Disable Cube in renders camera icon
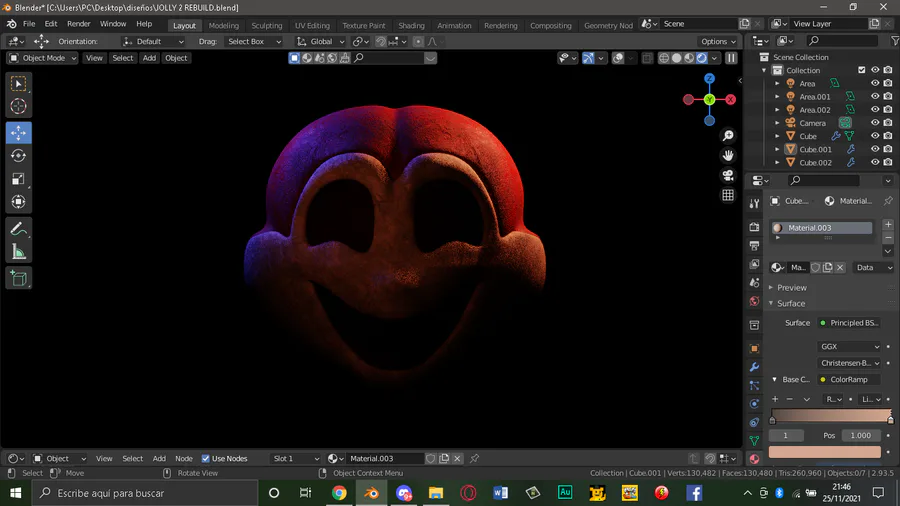This screenshot has width=900, height=506. pyautogui.click(x=888, y=136)
